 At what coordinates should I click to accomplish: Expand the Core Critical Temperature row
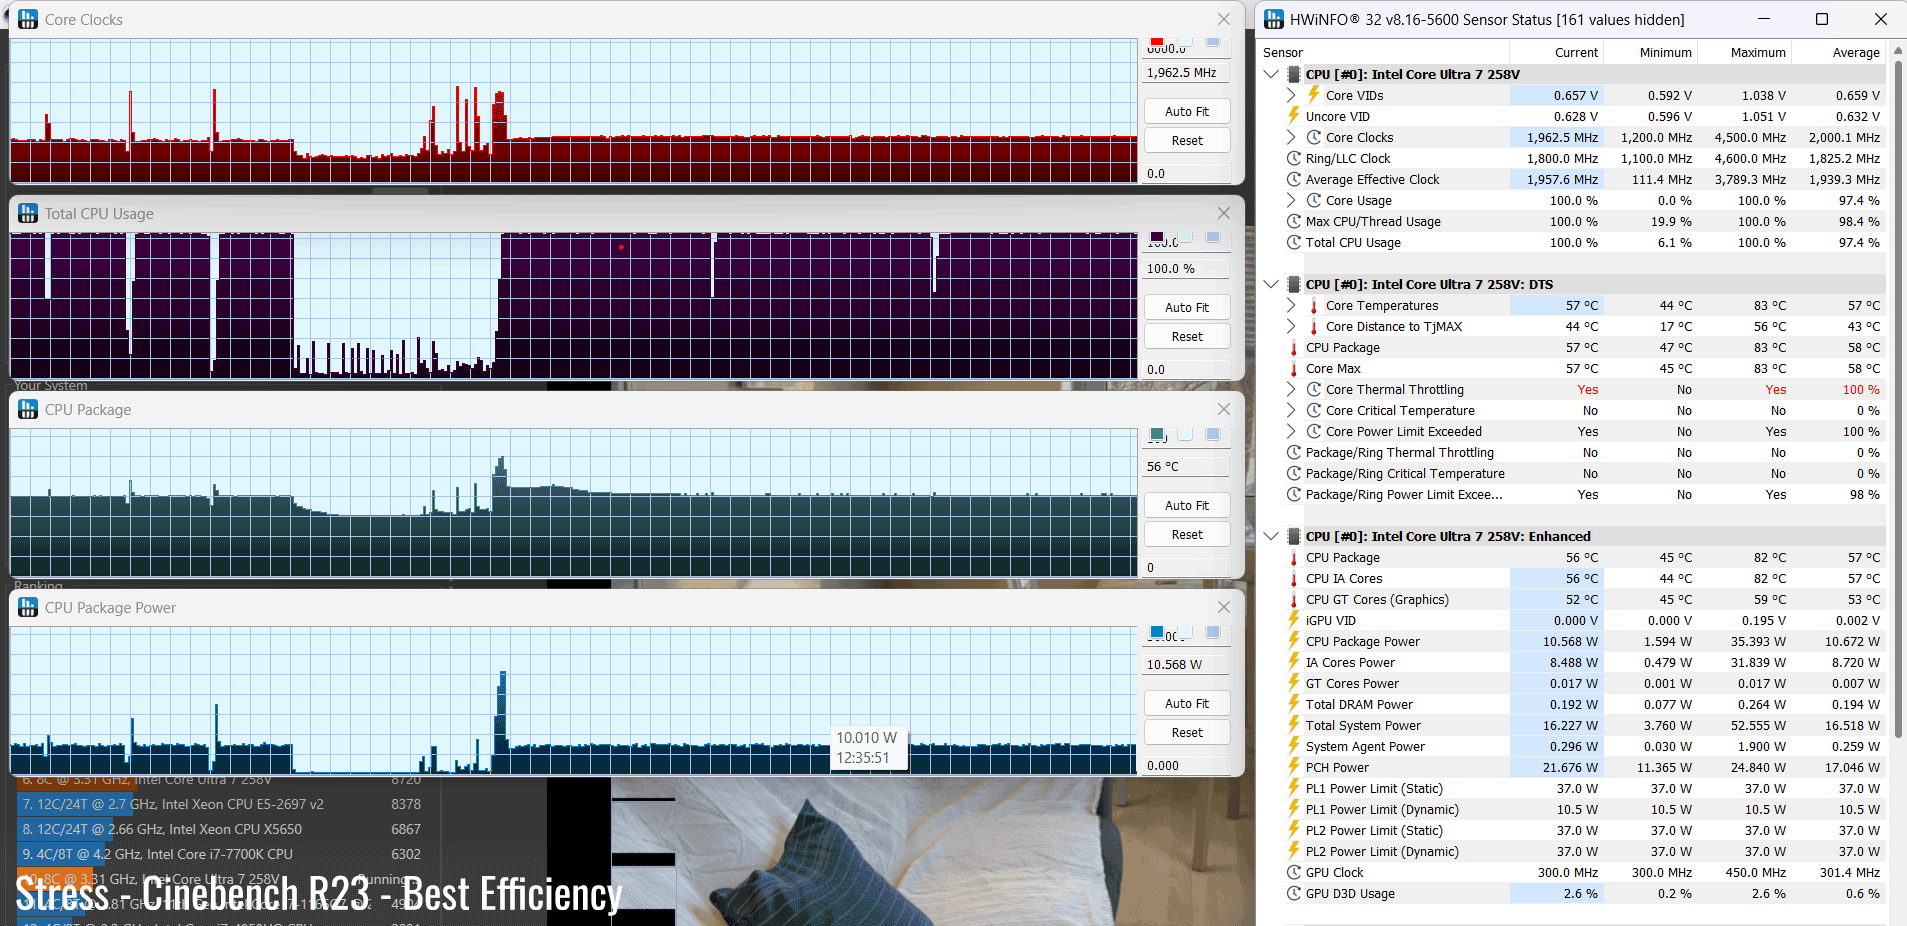pyautogui.click(x=1291, y=410)
